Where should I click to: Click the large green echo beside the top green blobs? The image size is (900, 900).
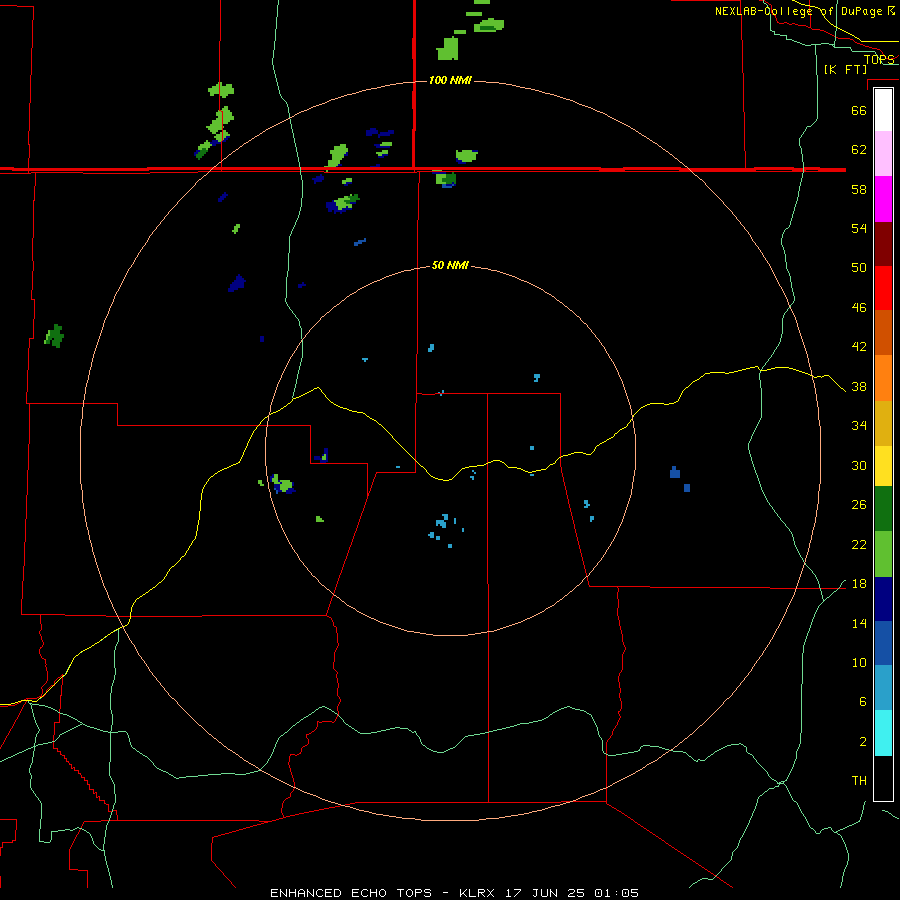(448, 49)
